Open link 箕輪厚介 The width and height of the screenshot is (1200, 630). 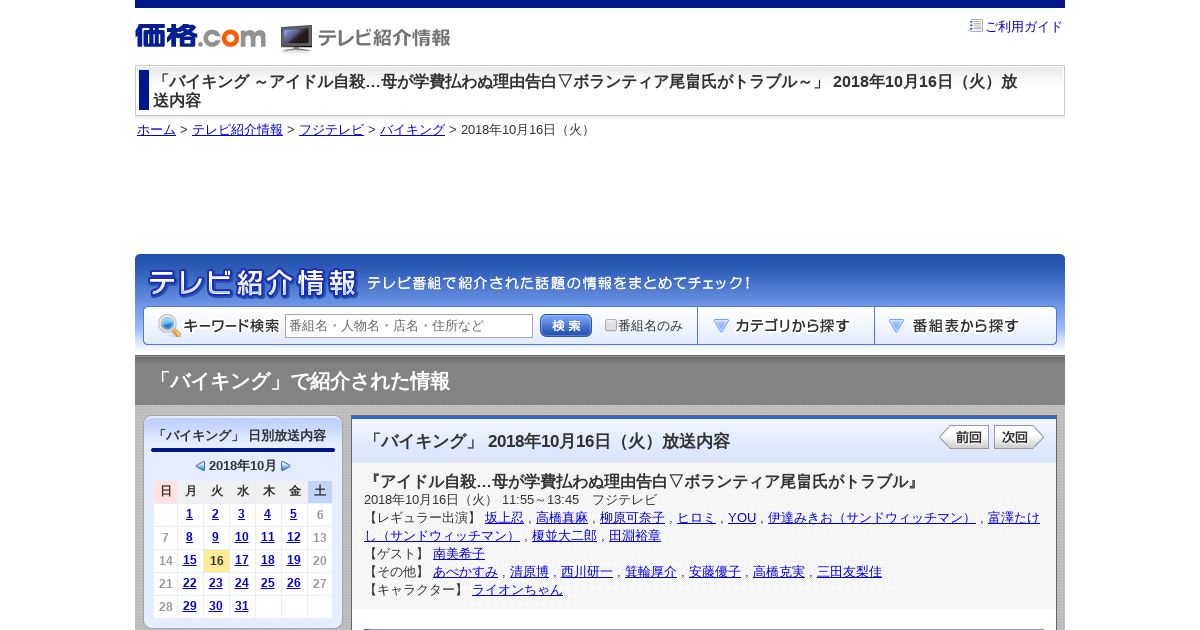(651, 572)
